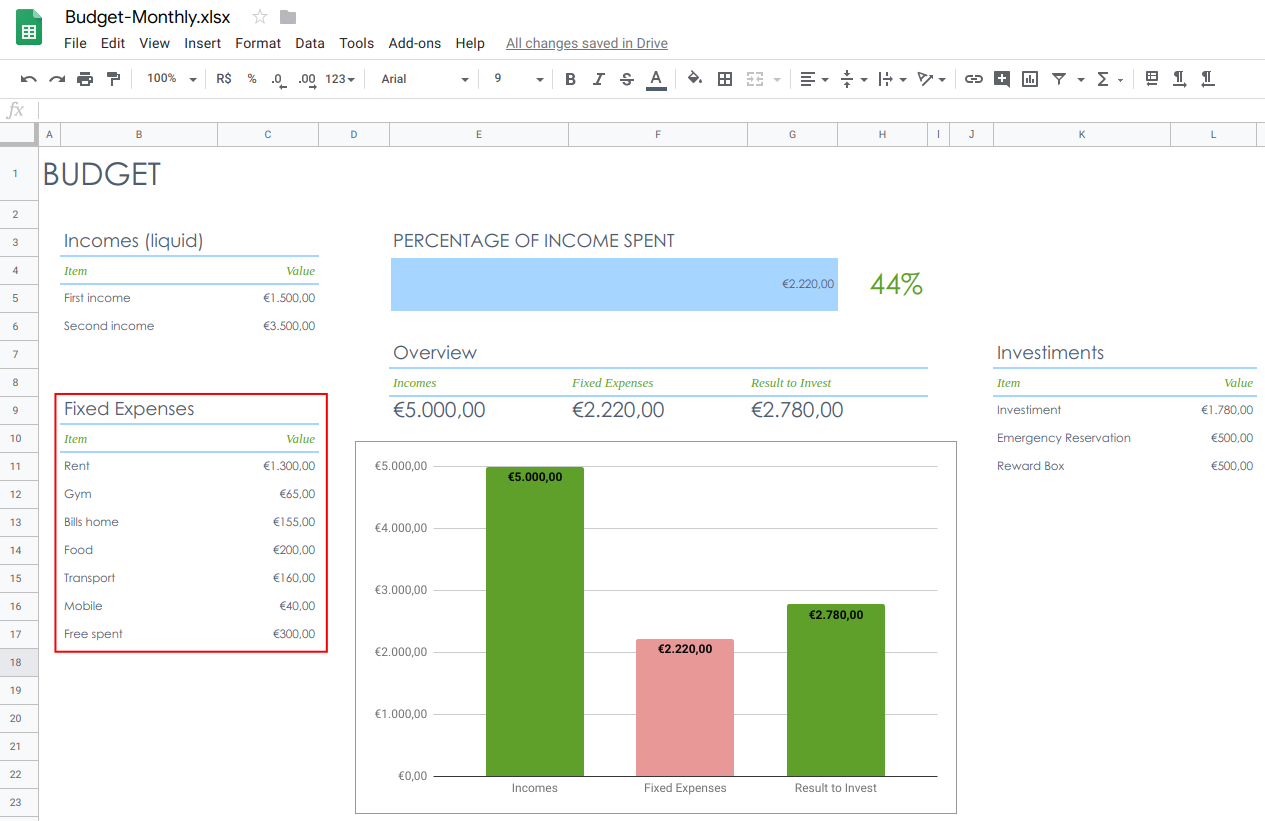Open the File menu

[75, 43]
